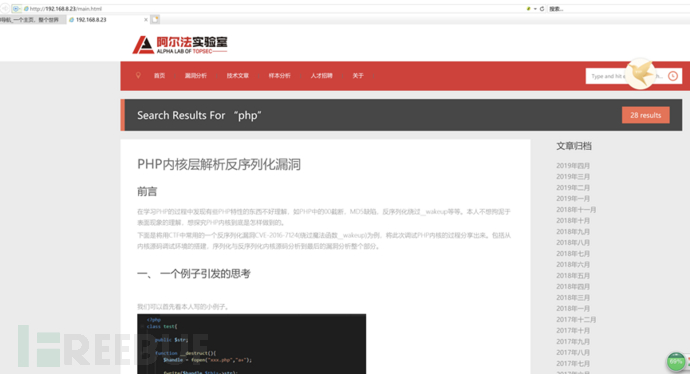Image resolution: width=690 pixels, height=374 pixels.
Task: Go to 人才招聘 page
Action: 321,76
